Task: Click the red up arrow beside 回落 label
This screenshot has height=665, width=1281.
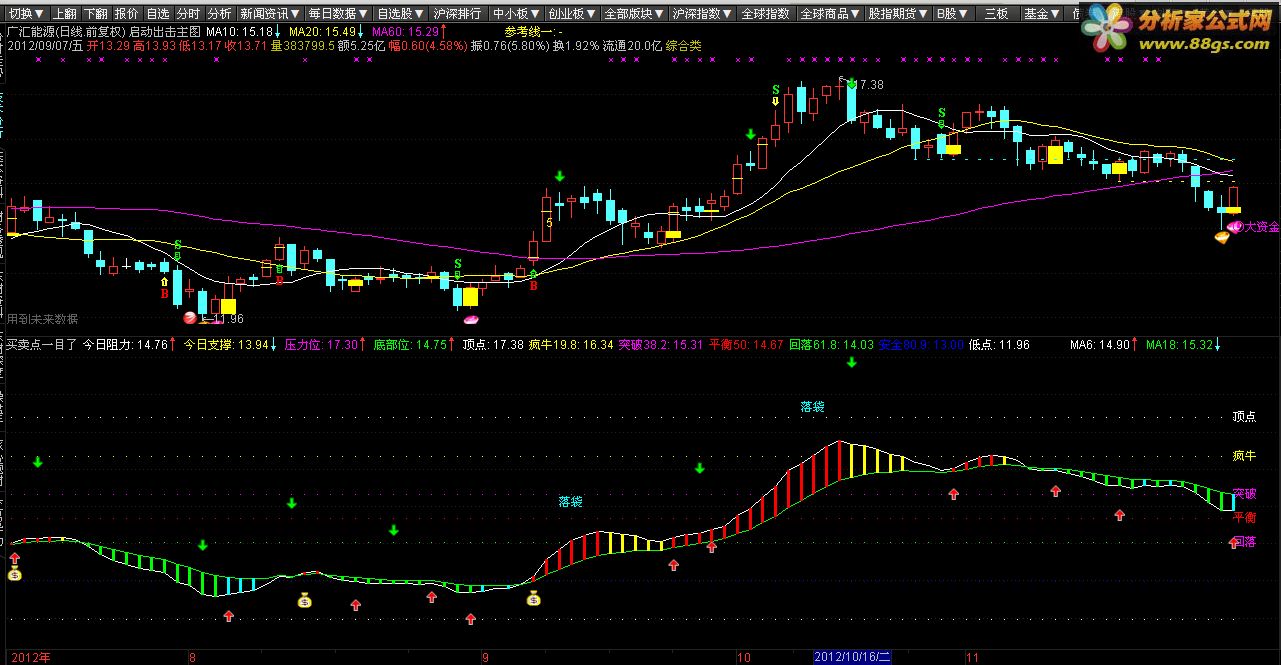Action: tap(1234, 542)
